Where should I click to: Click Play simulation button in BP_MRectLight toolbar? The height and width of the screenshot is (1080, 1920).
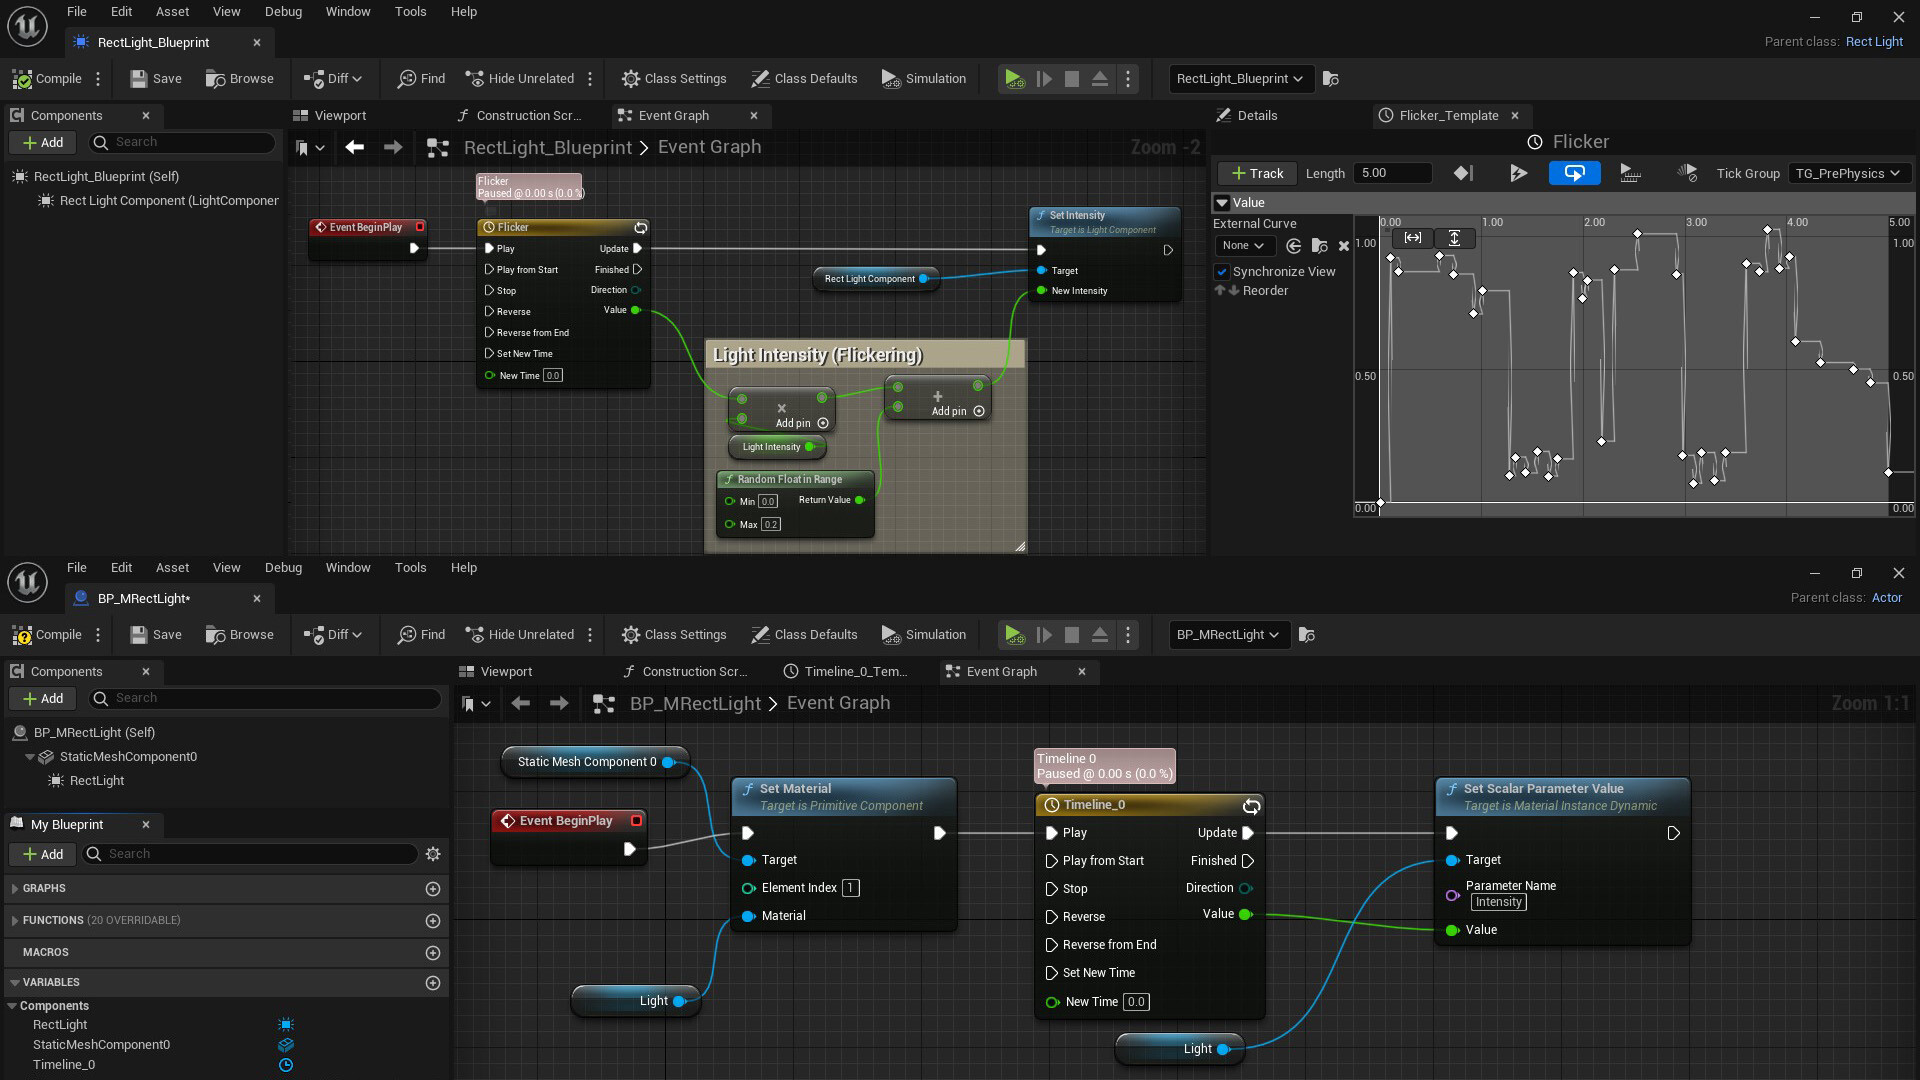tap(1013, 635)
